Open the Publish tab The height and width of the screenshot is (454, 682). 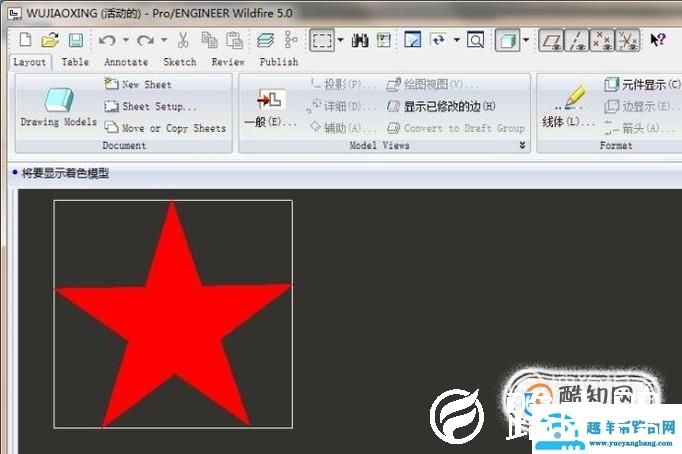coord(279,62)
